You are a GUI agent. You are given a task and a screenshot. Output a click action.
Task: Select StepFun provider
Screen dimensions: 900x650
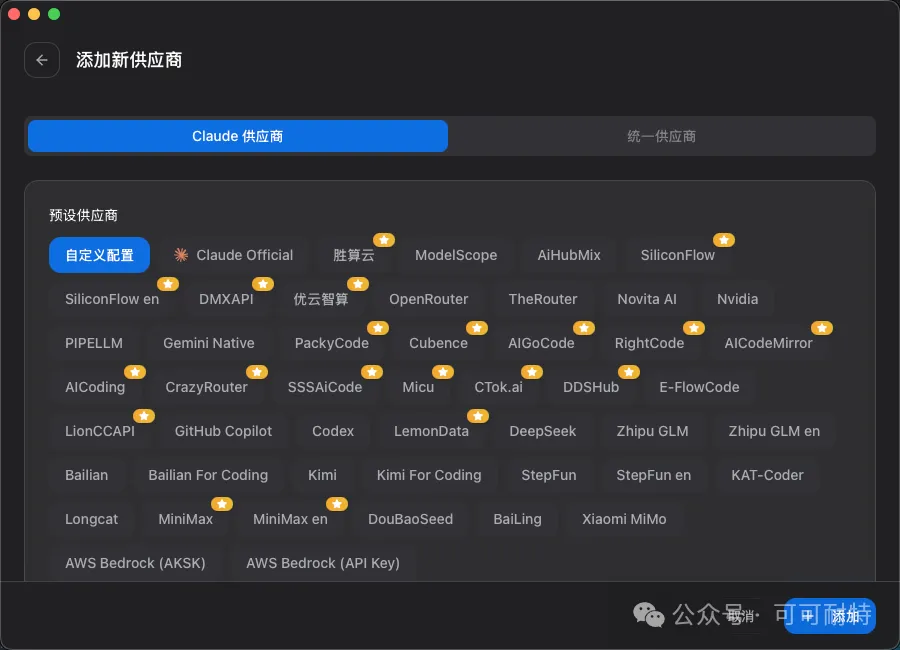[x=549, y=475]
